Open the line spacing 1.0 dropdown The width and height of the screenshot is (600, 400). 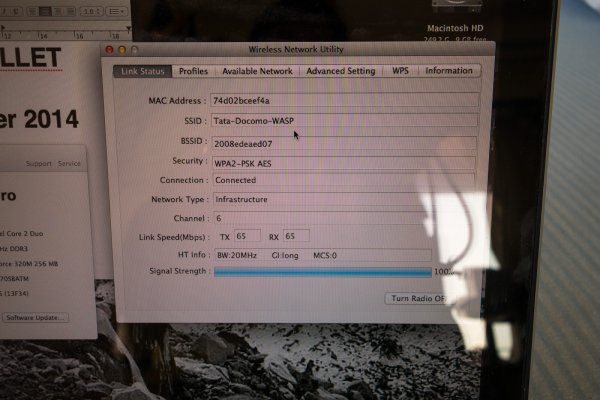[91, 11]
